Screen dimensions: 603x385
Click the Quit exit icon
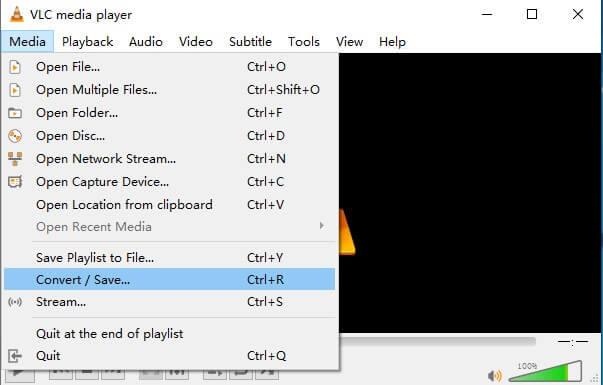[15, 356]
